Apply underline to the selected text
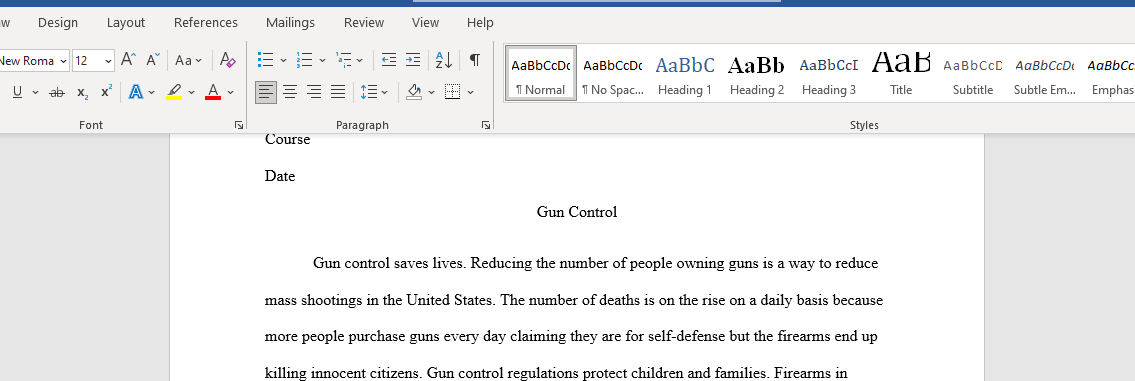 (x=17, y=92)
